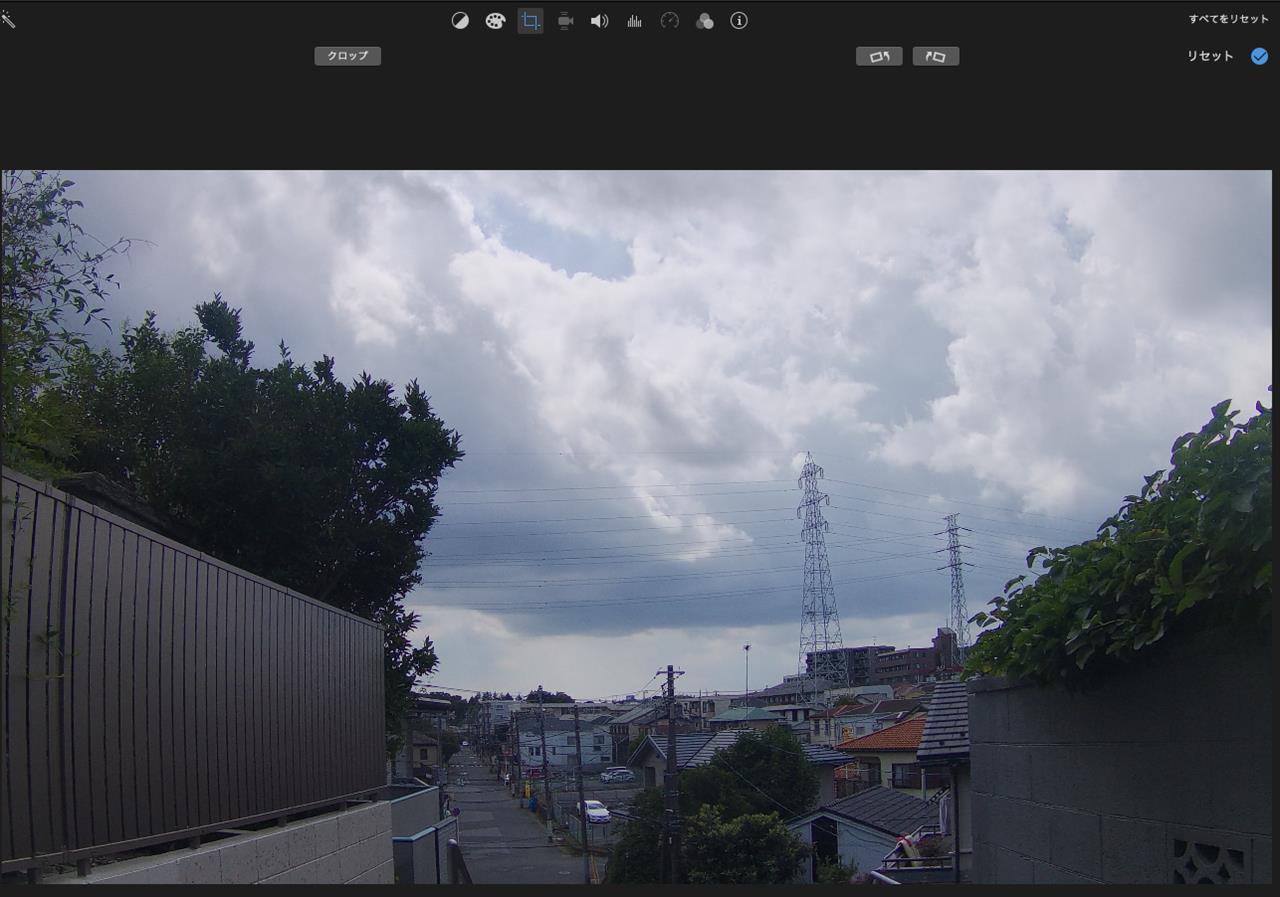The image size is (1280, 897).
Task: Select the cropping tool icon
Action: click(x=530, y=21)
